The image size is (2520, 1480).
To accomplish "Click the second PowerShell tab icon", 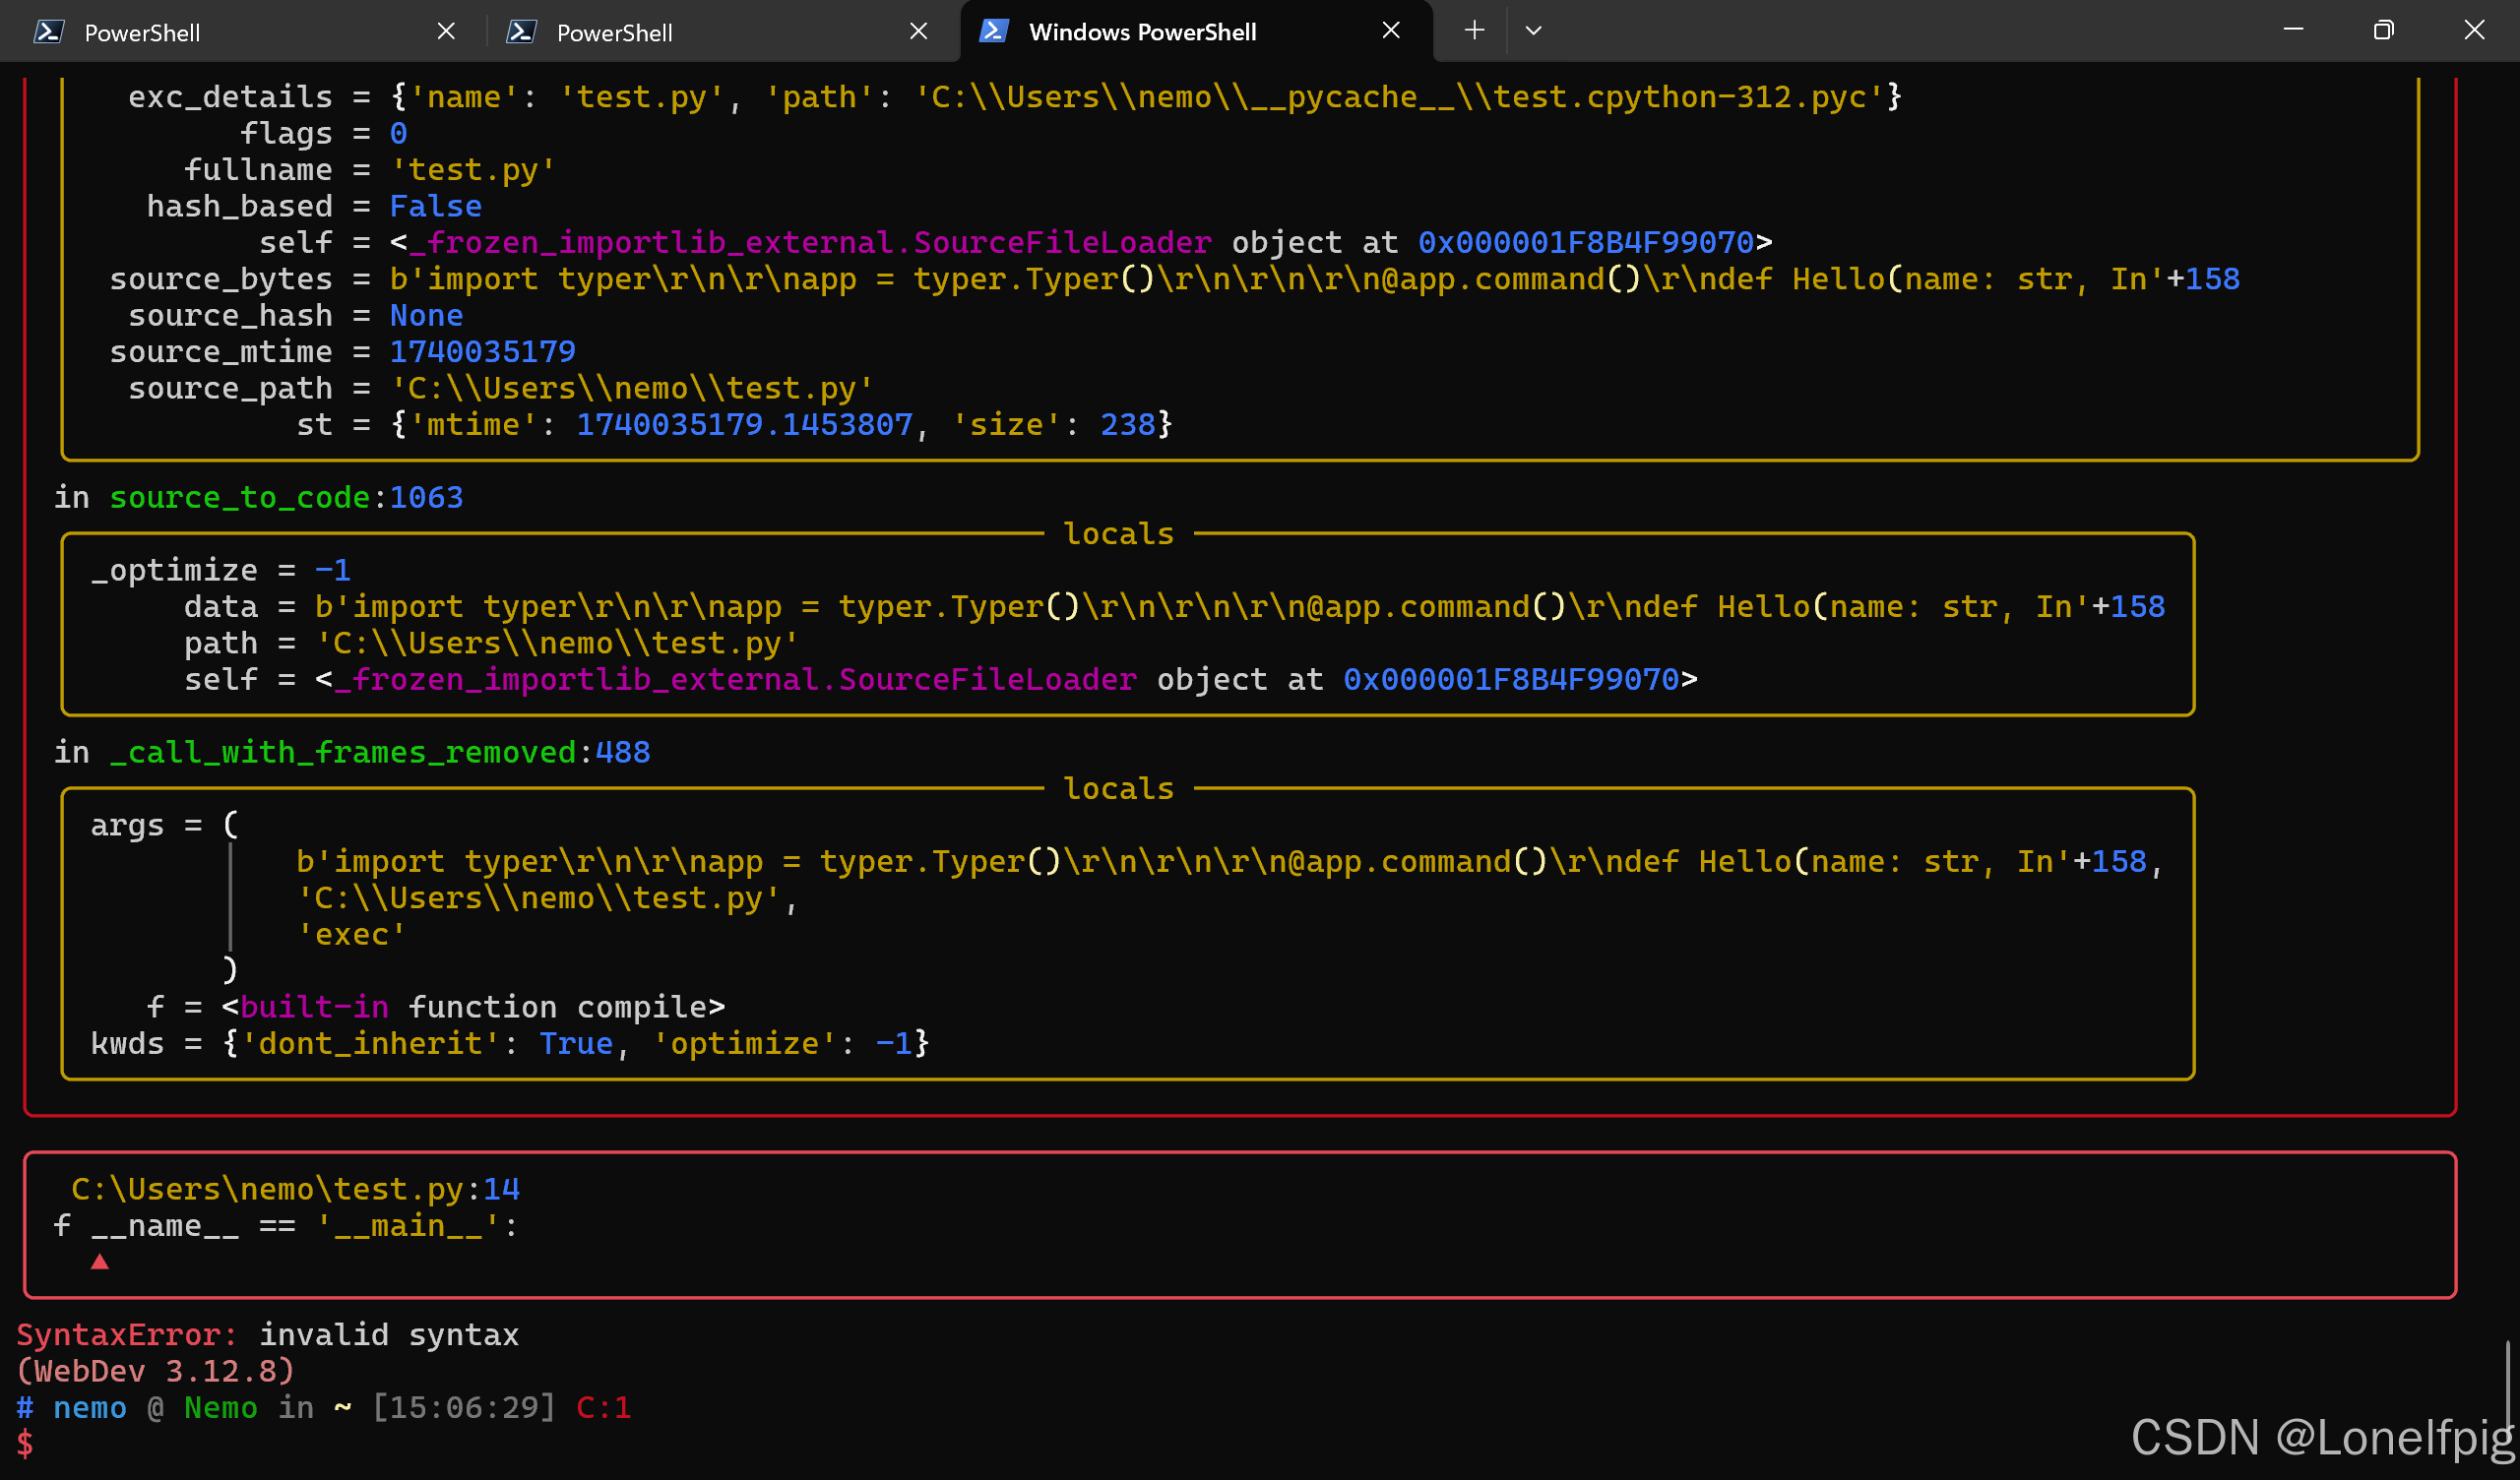I will point(520,32).
